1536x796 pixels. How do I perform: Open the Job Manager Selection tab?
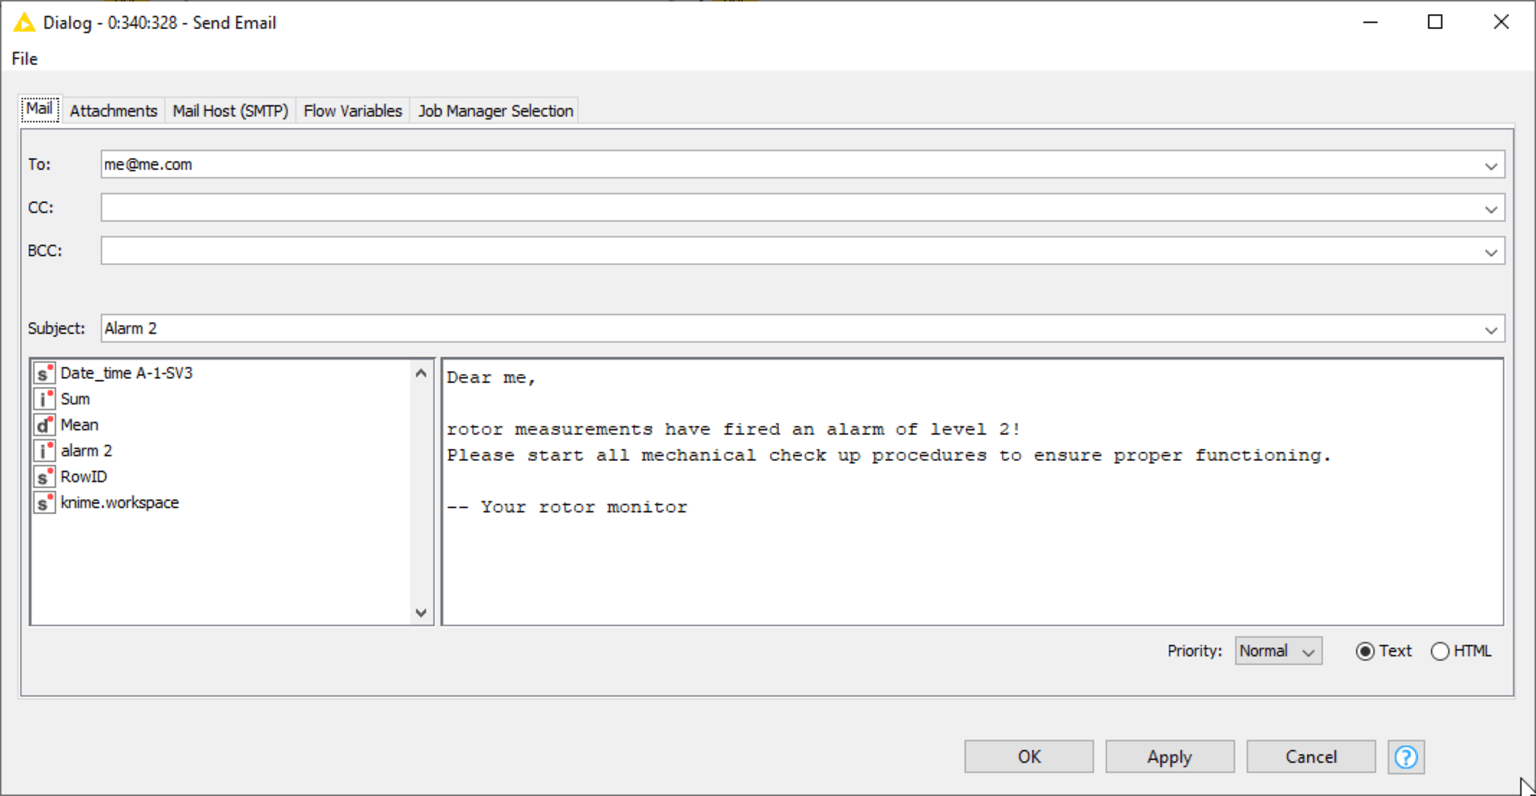coord(496,111)
